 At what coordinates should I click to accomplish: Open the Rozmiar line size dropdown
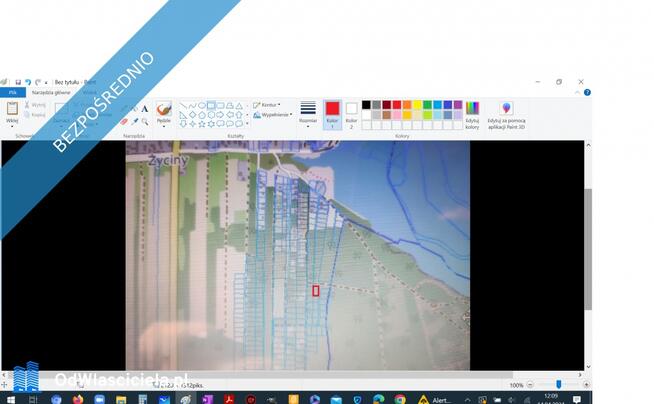(308, 114)
